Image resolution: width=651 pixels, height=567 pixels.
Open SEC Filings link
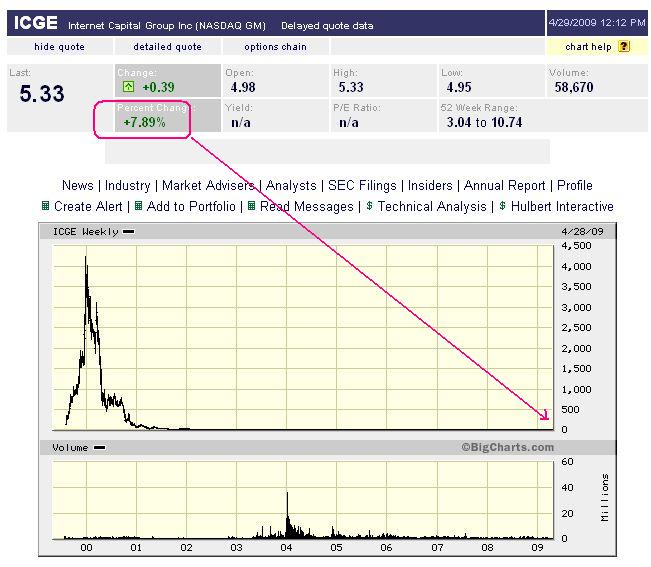362,185
